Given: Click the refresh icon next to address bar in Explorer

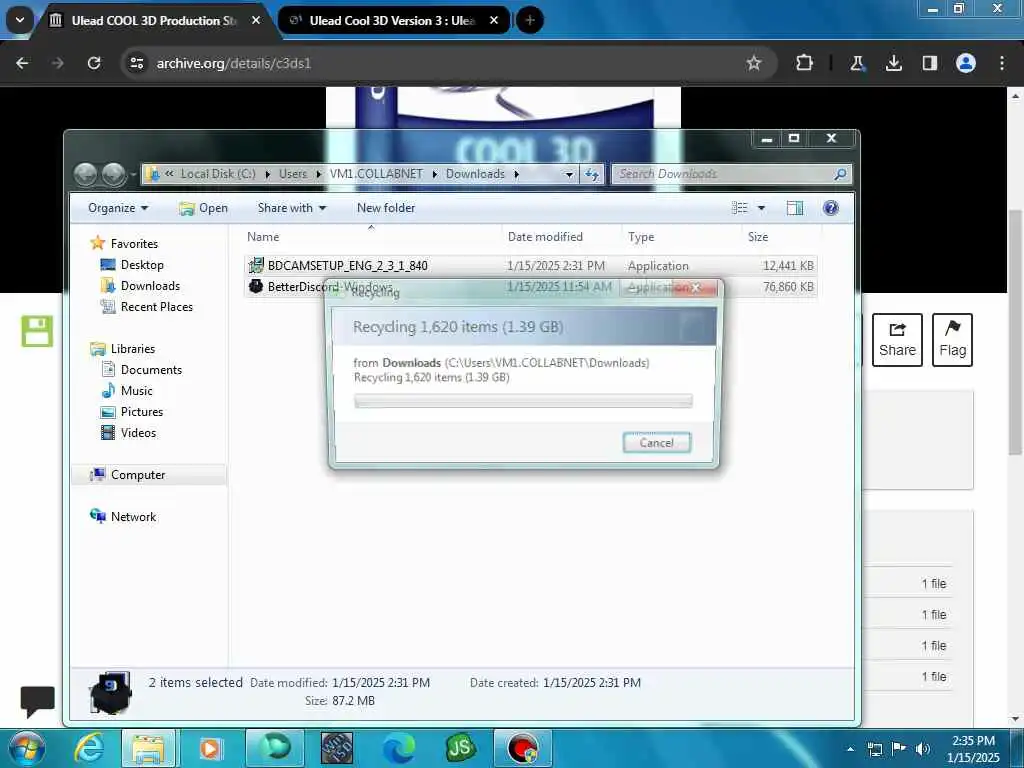Looking at the screenshot, I should click(592, 174).
